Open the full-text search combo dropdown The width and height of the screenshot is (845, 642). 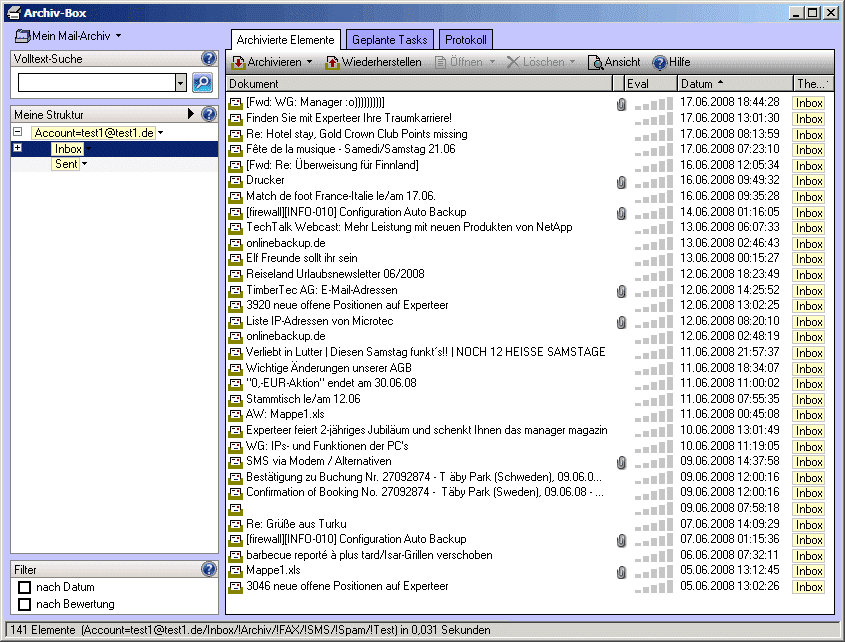[x=180, y=83]
